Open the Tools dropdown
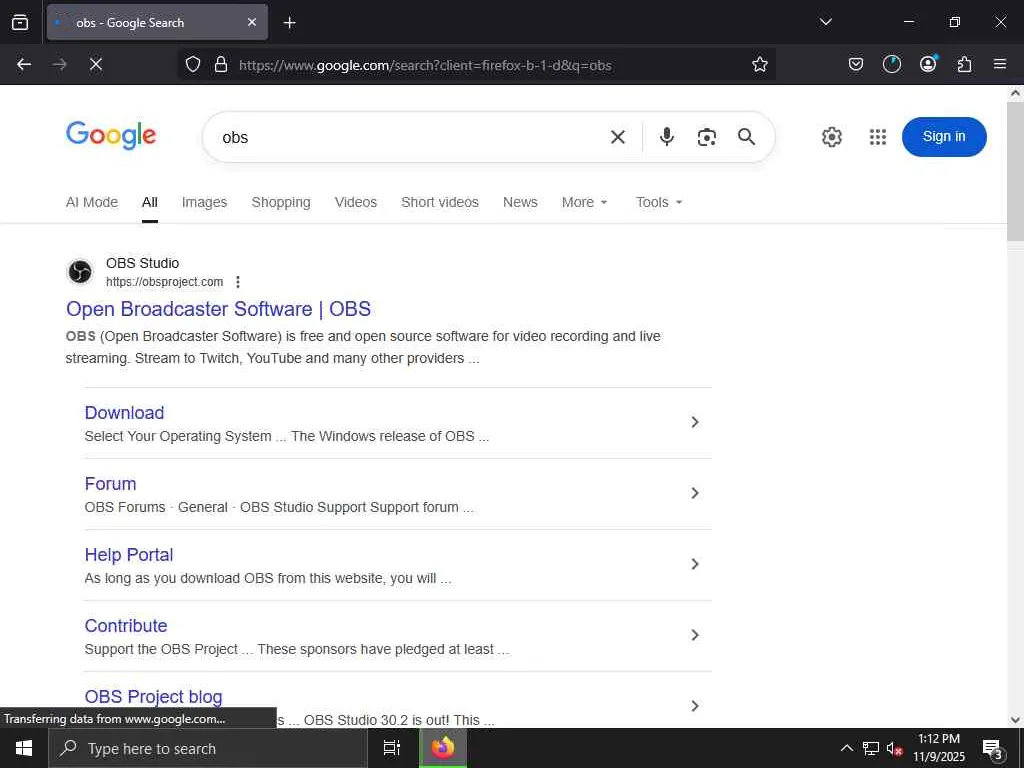This screenshot has height=768, width=1024. tap(659, 202)
